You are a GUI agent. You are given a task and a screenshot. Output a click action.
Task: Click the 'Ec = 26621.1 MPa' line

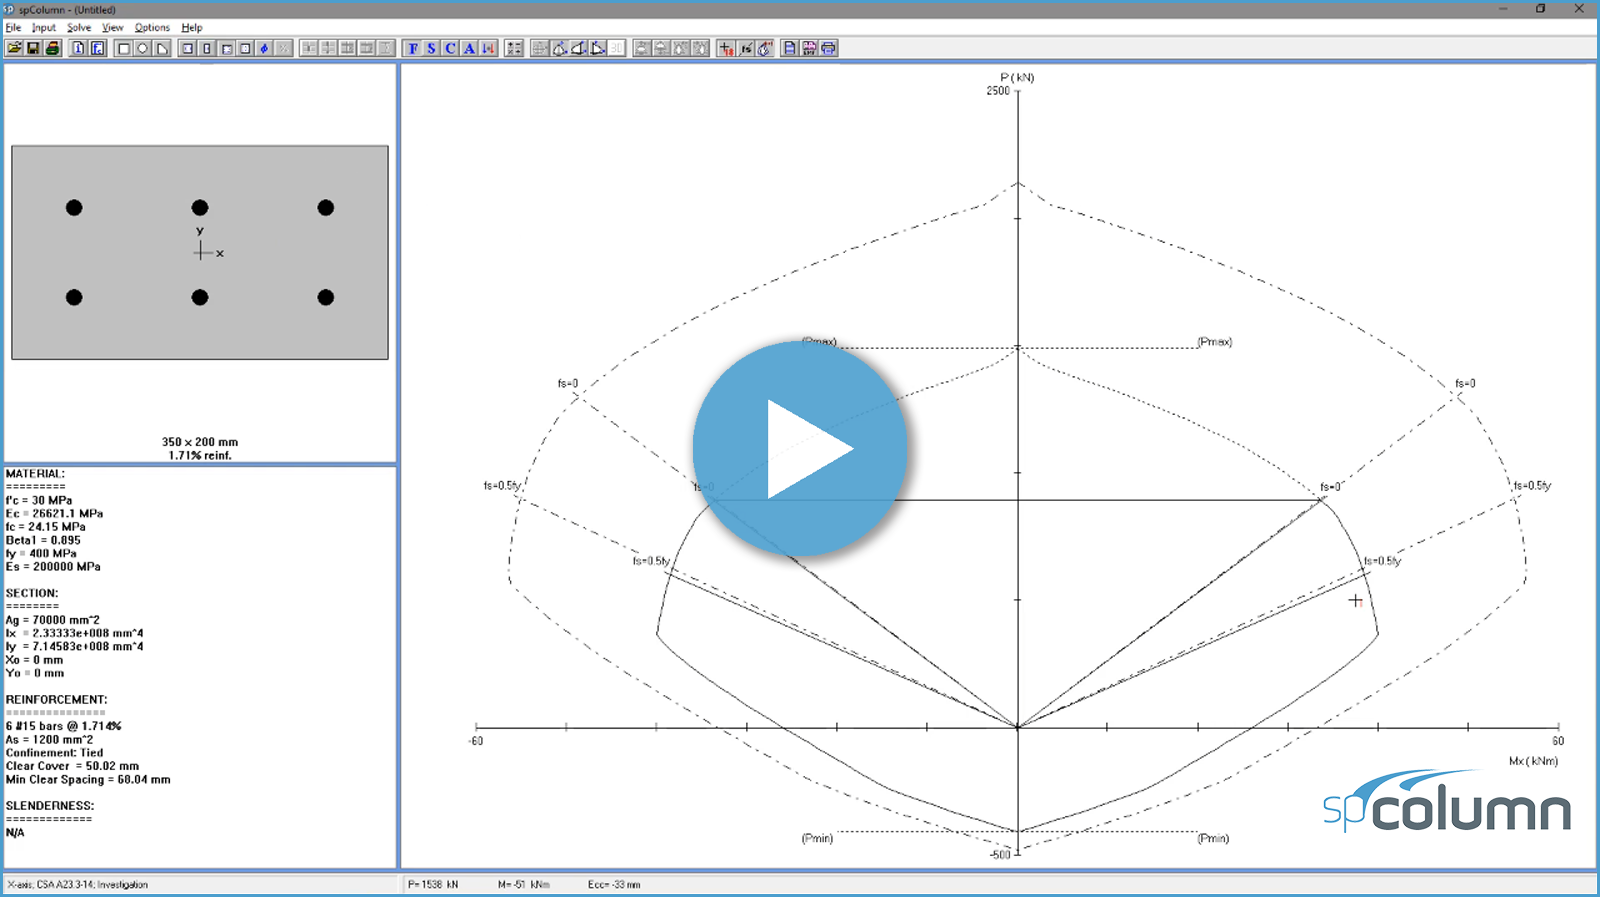click(x=54, y=513)
